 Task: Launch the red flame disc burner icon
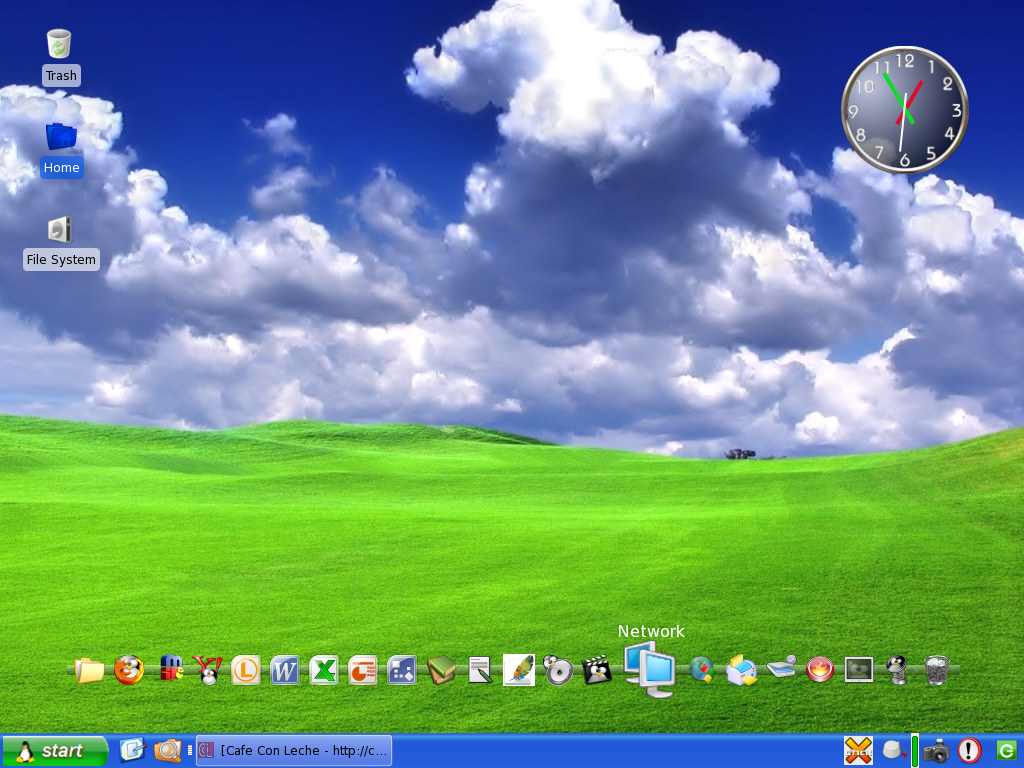pos(820,670)
